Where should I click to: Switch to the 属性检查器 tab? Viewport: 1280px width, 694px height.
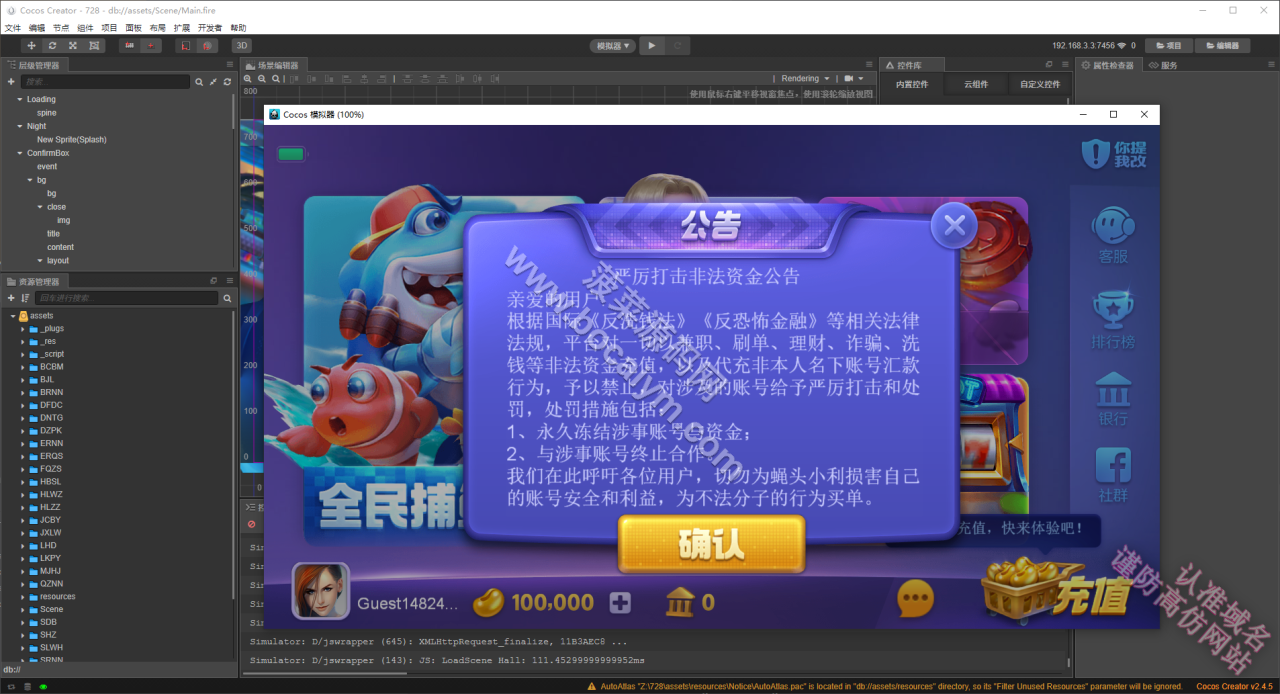1108,65
